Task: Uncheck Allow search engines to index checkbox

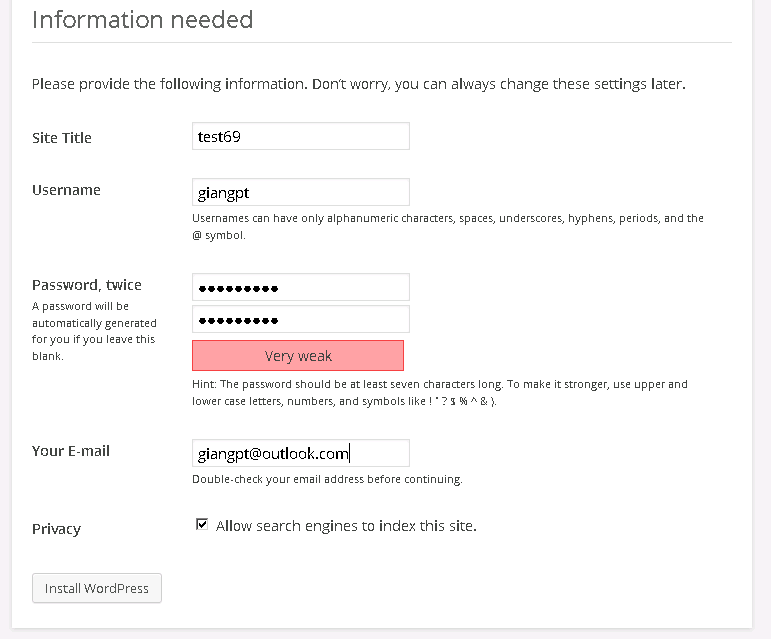Action: (202, 524)
